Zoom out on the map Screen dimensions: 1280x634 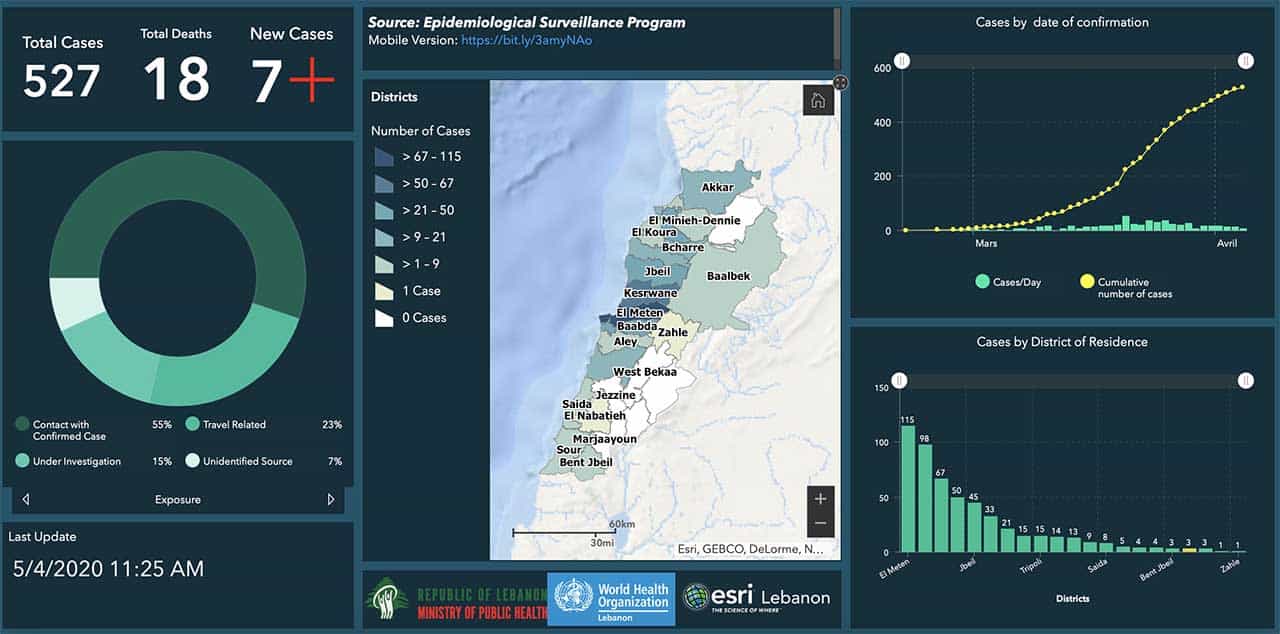tap(820, 523)
